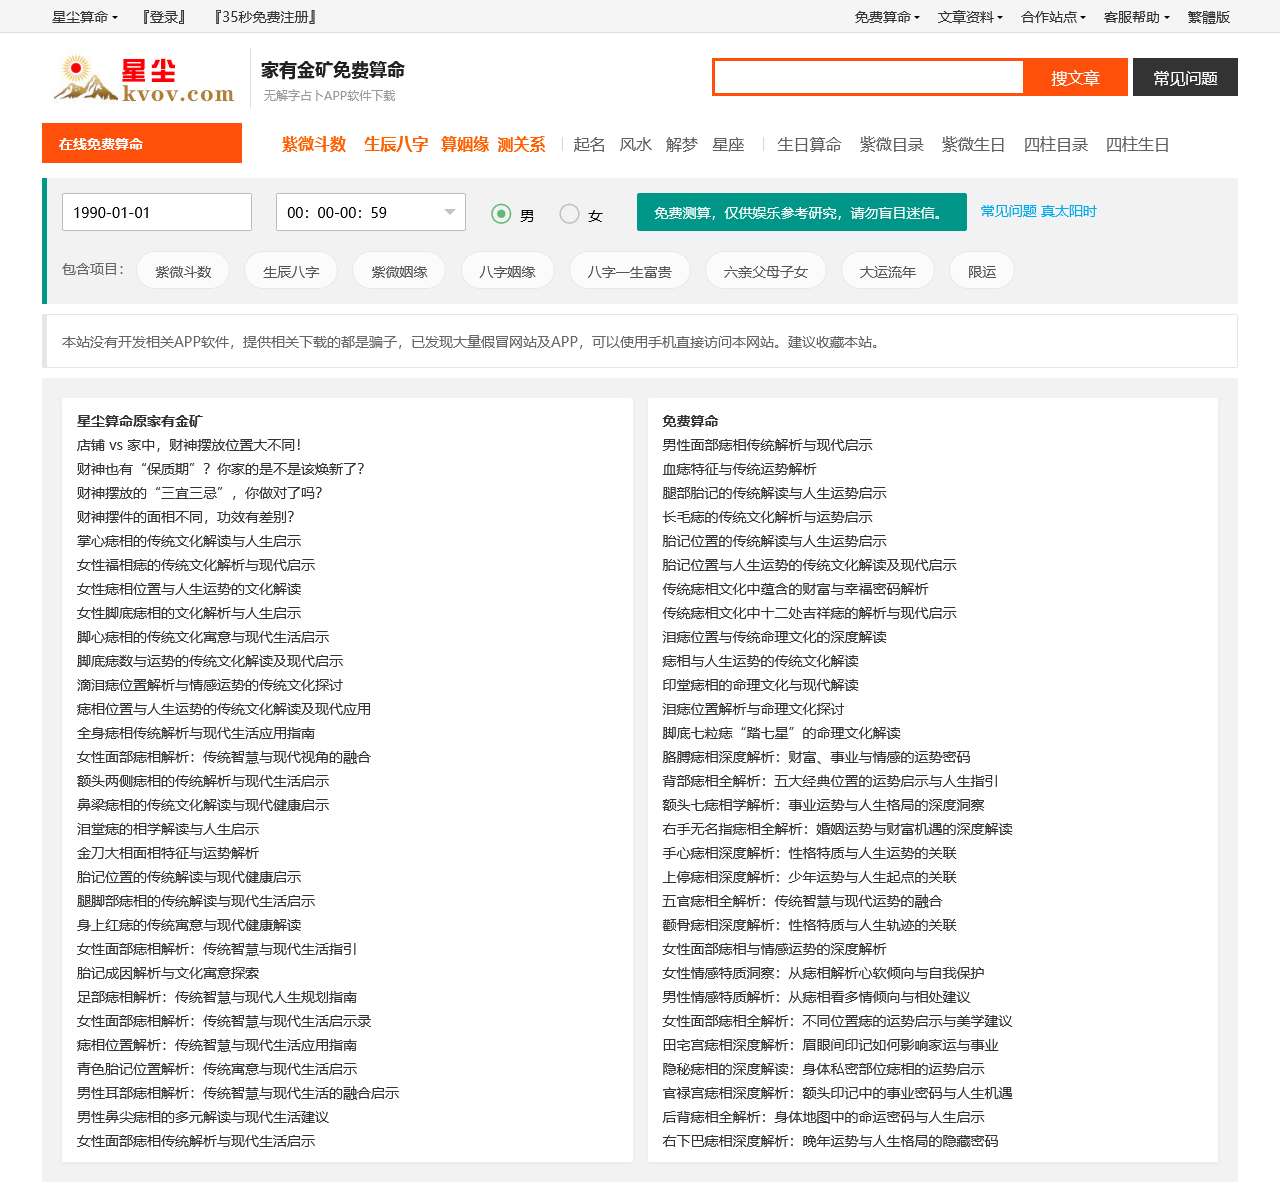
Task: Open the 星尘算命 dropdown at top left
Action: click(82, 16)
